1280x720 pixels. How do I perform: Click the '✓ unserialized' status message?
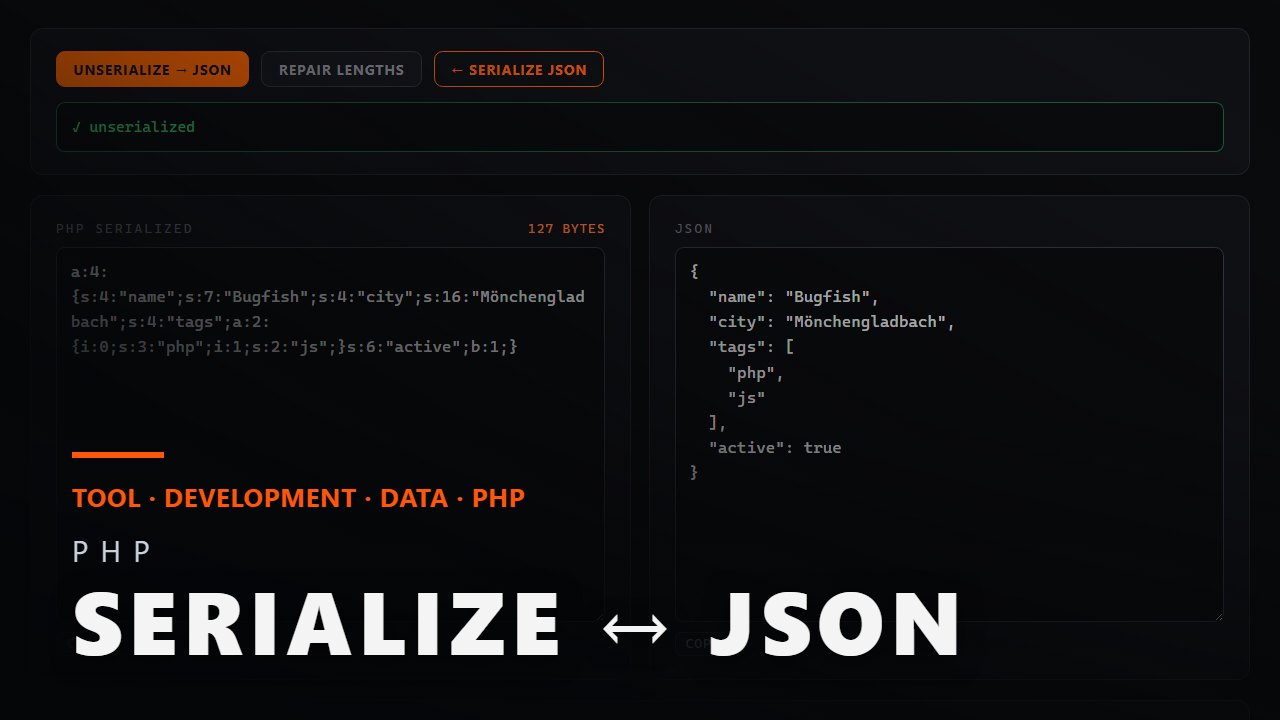coord(640,127)
